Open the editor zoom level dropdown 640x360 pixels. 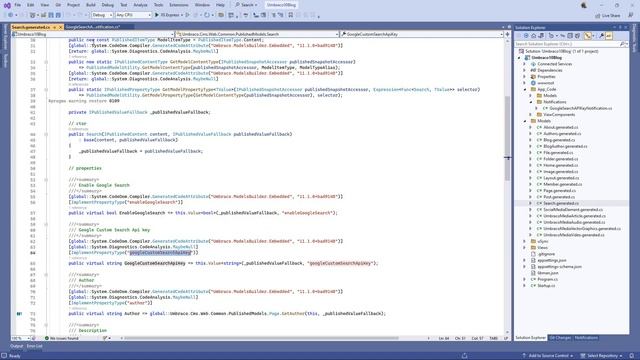pos(20,338)
